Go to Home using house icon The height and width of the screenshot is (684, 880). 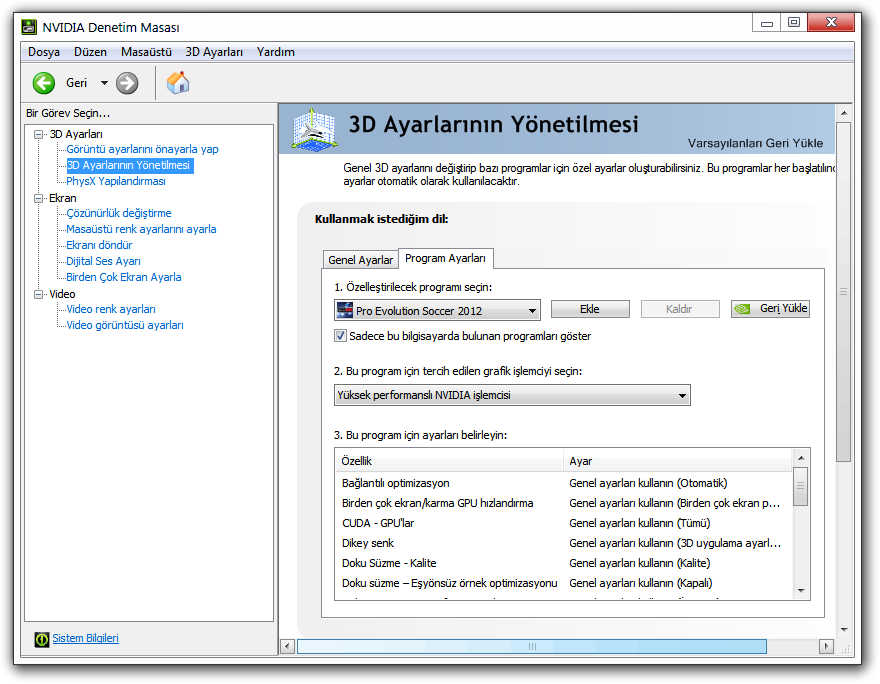(178, 83)
